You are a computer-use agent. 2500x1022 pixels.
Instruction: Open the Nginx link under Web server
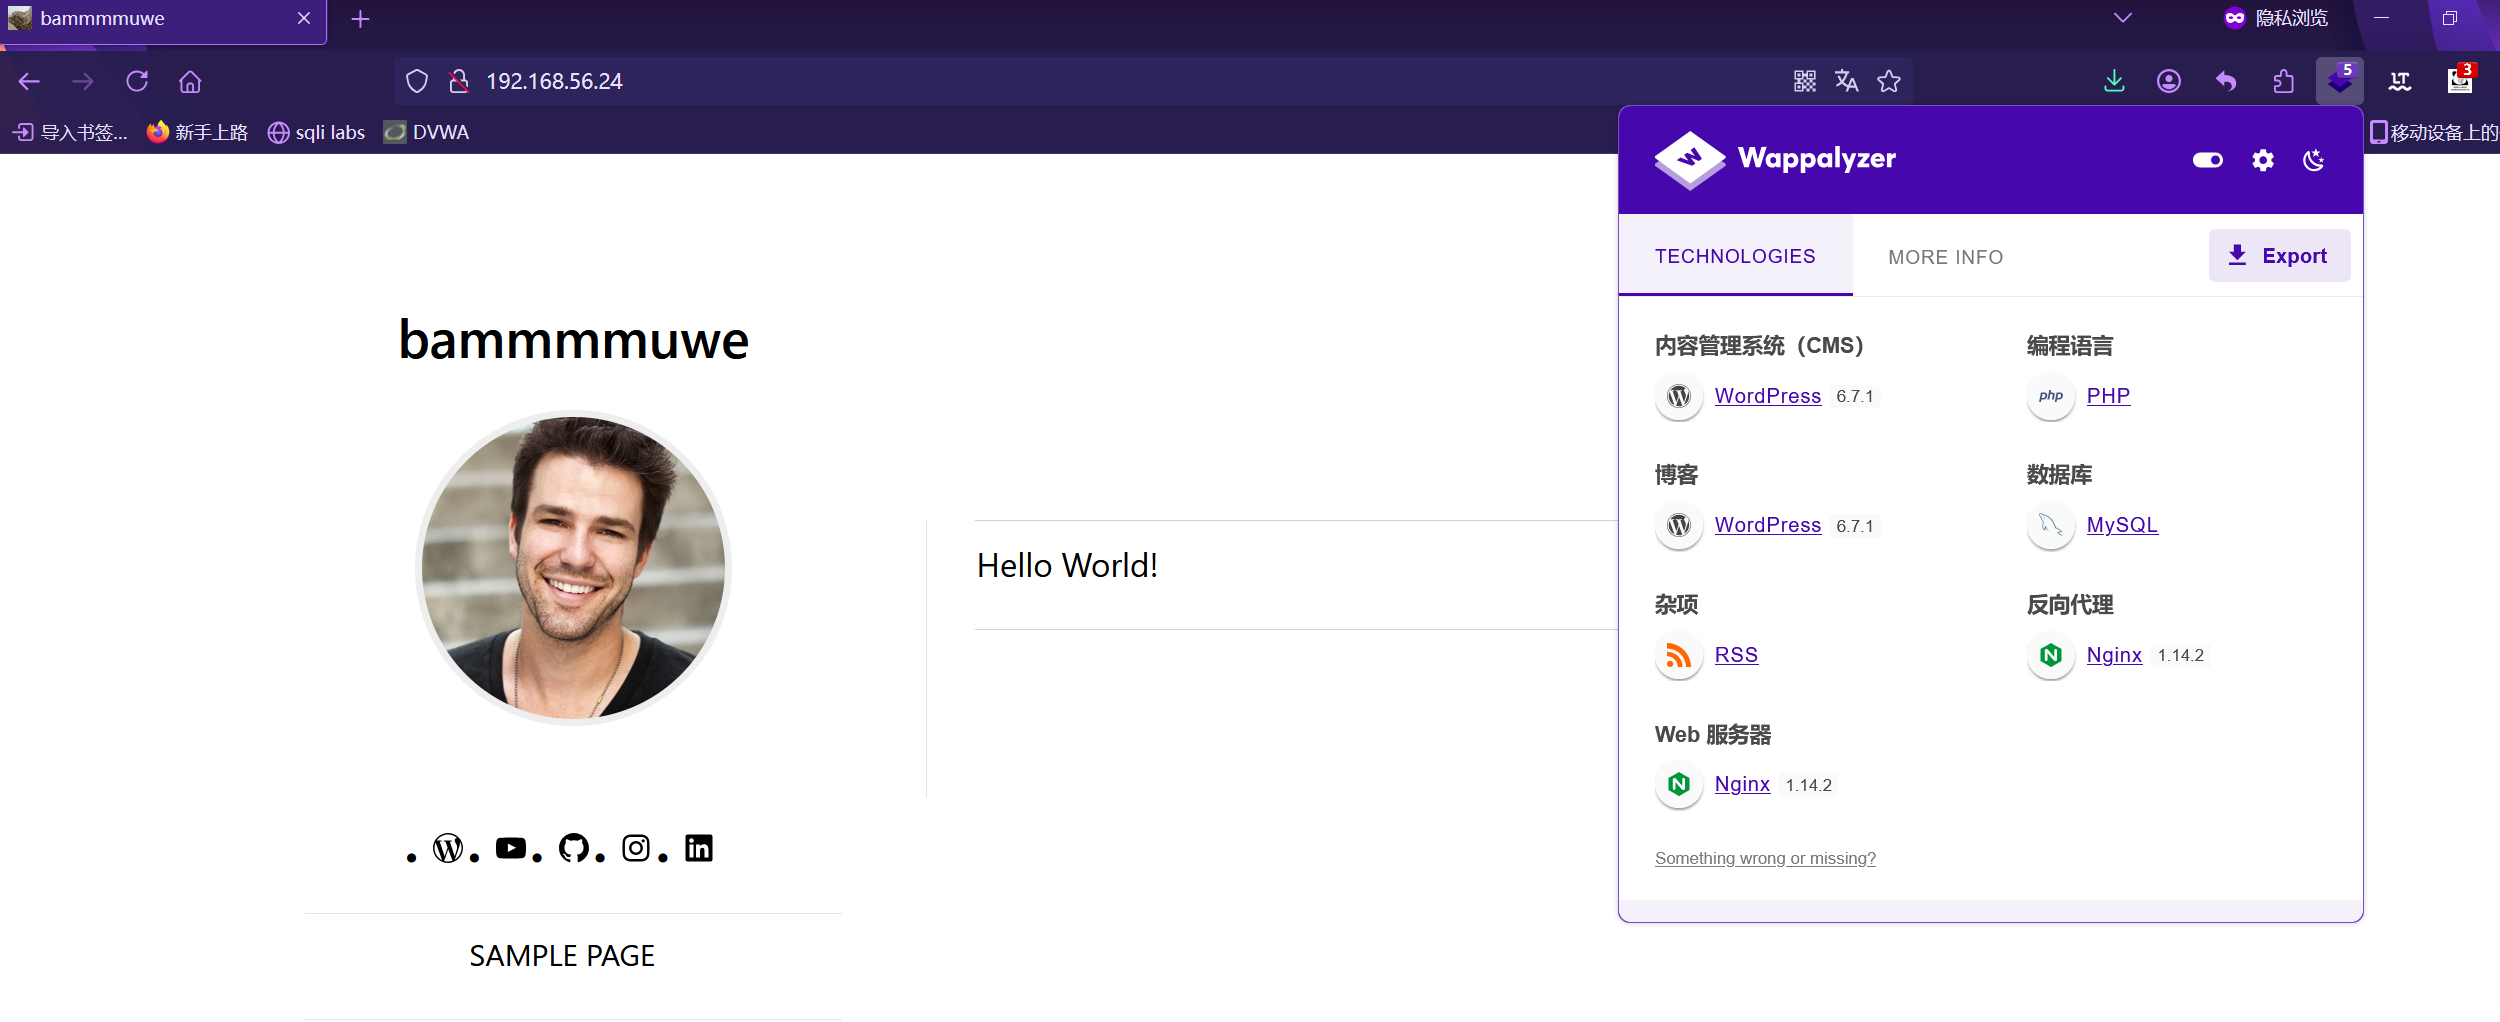[x=1742, y=784]
